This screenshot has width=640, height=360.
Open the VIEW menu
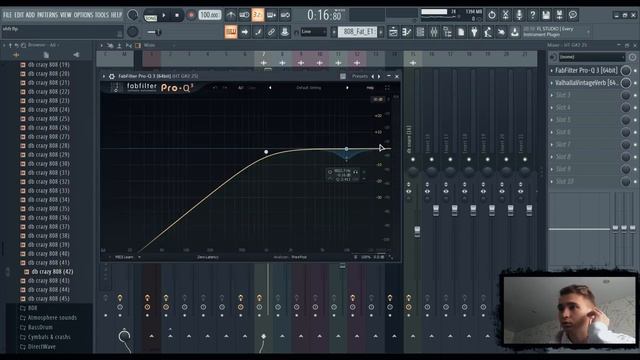tap(66, 15)
